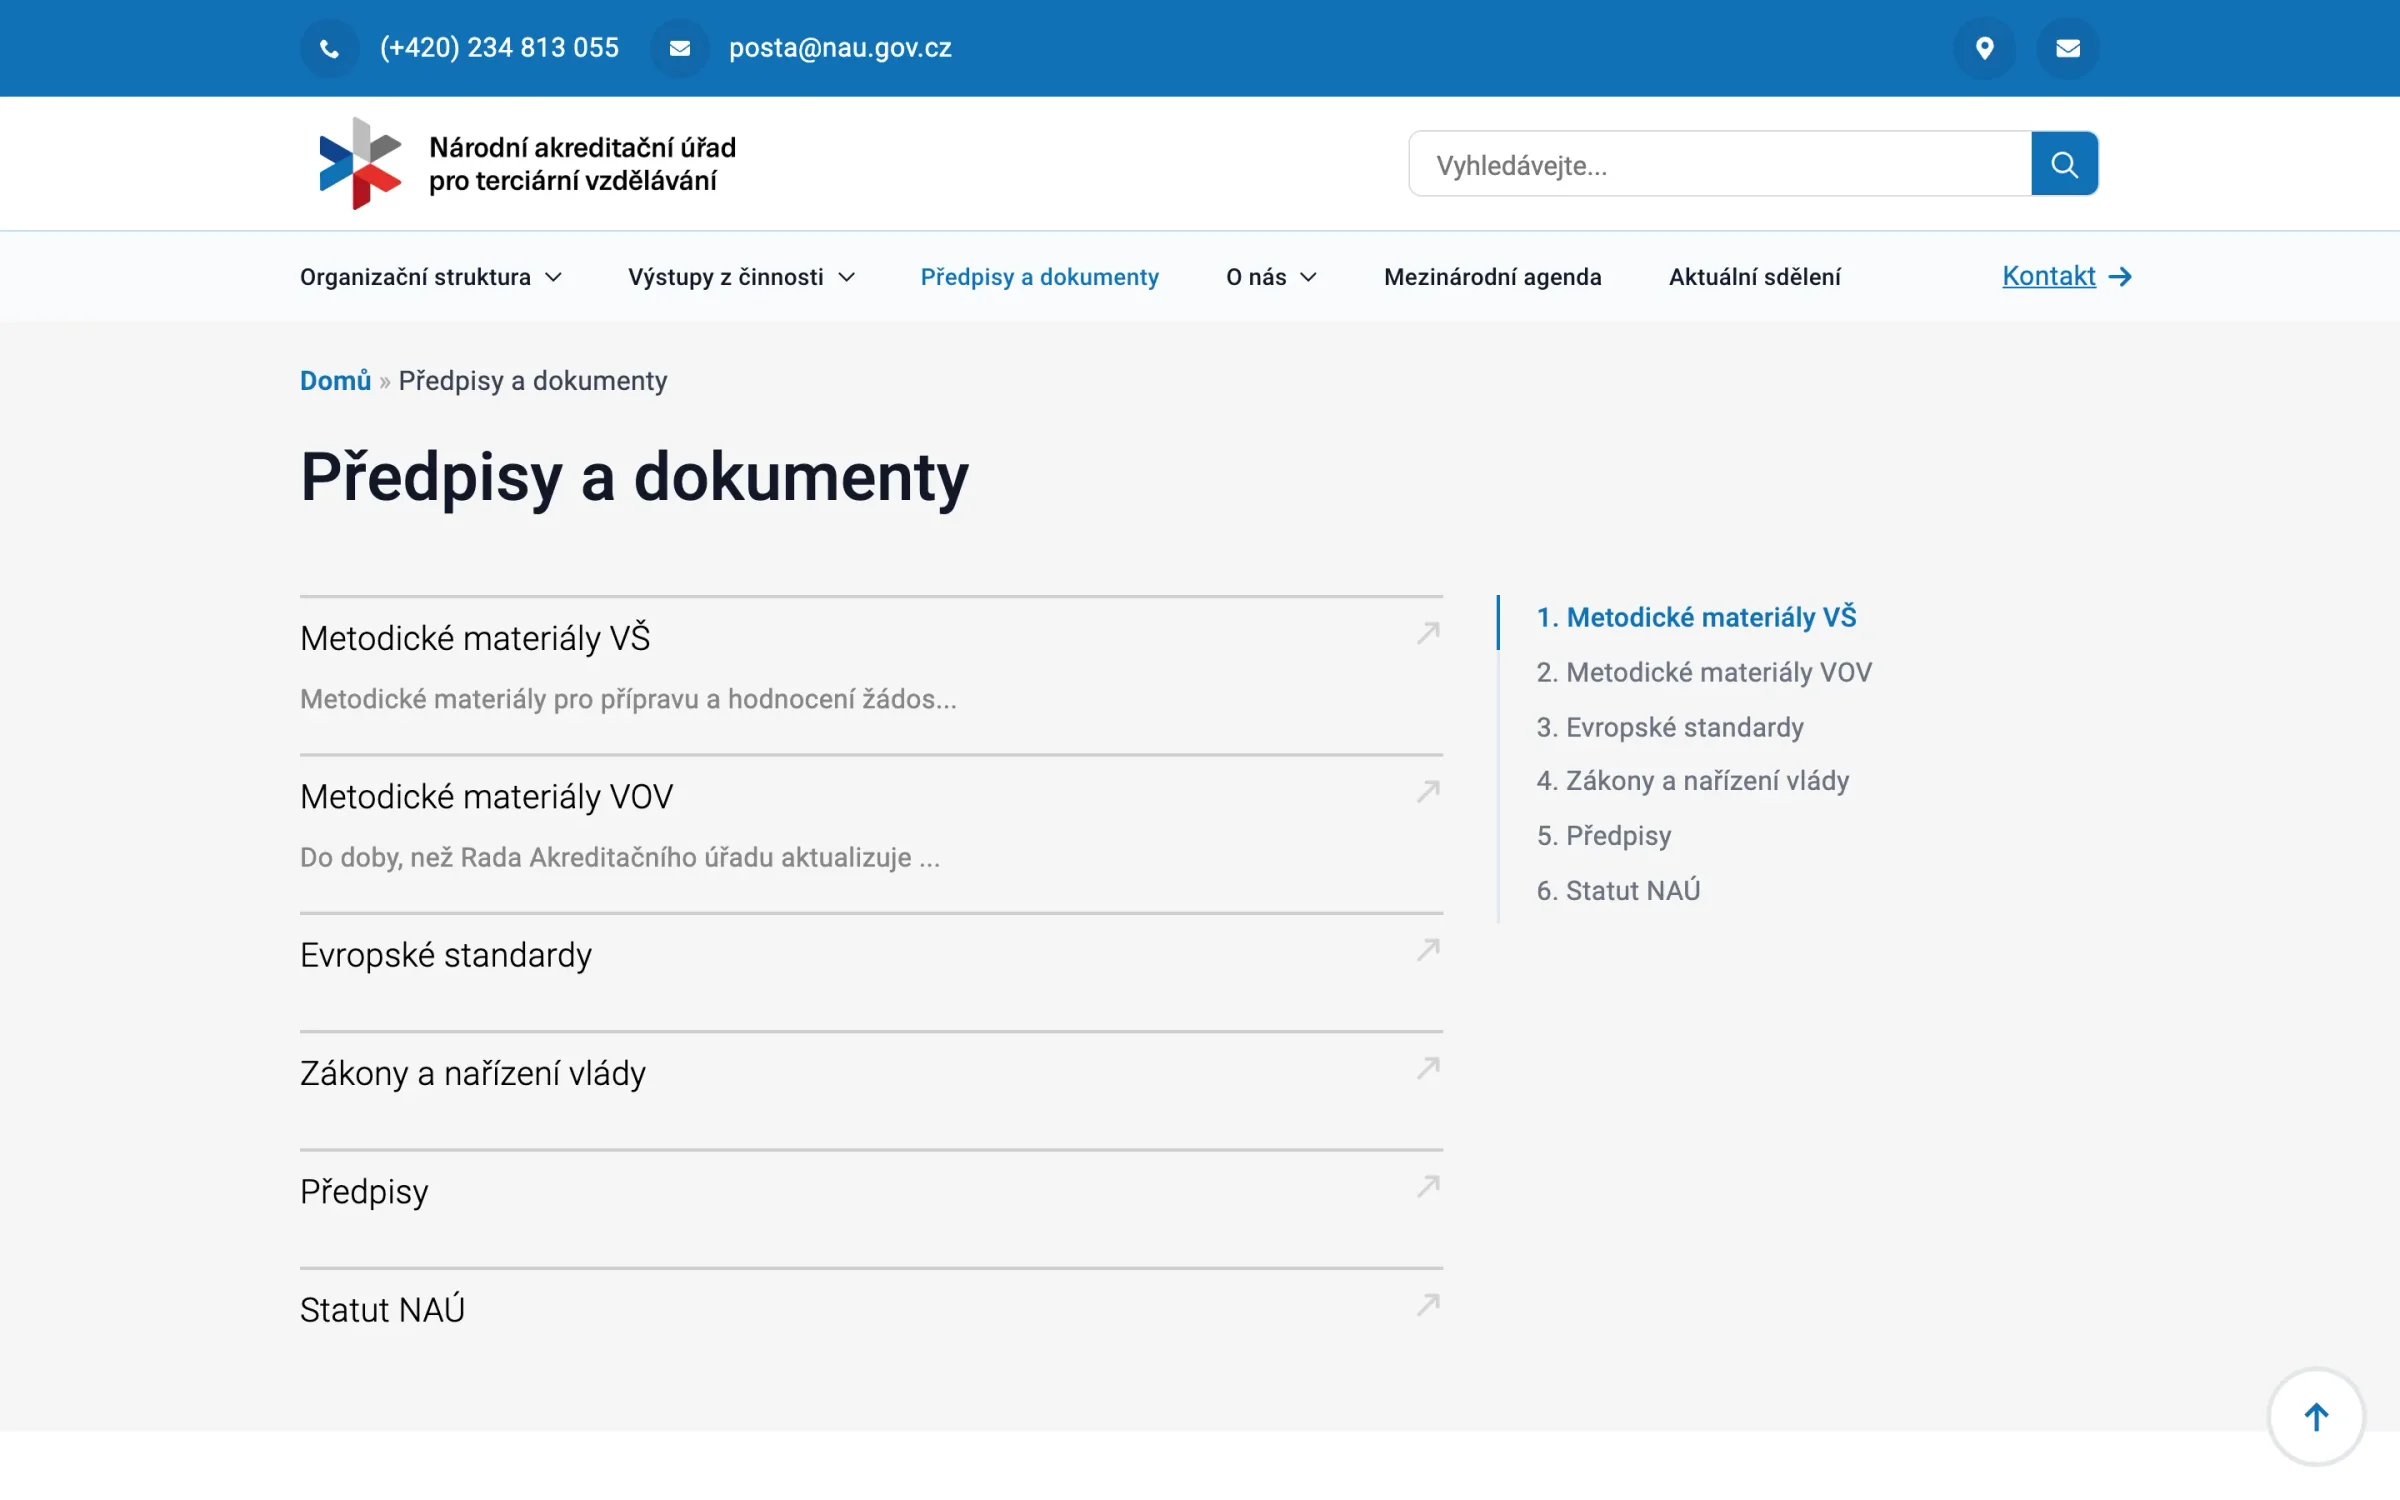Follow the Kontakt link
The image size is (2400, 1500).
coord(2048,276)
